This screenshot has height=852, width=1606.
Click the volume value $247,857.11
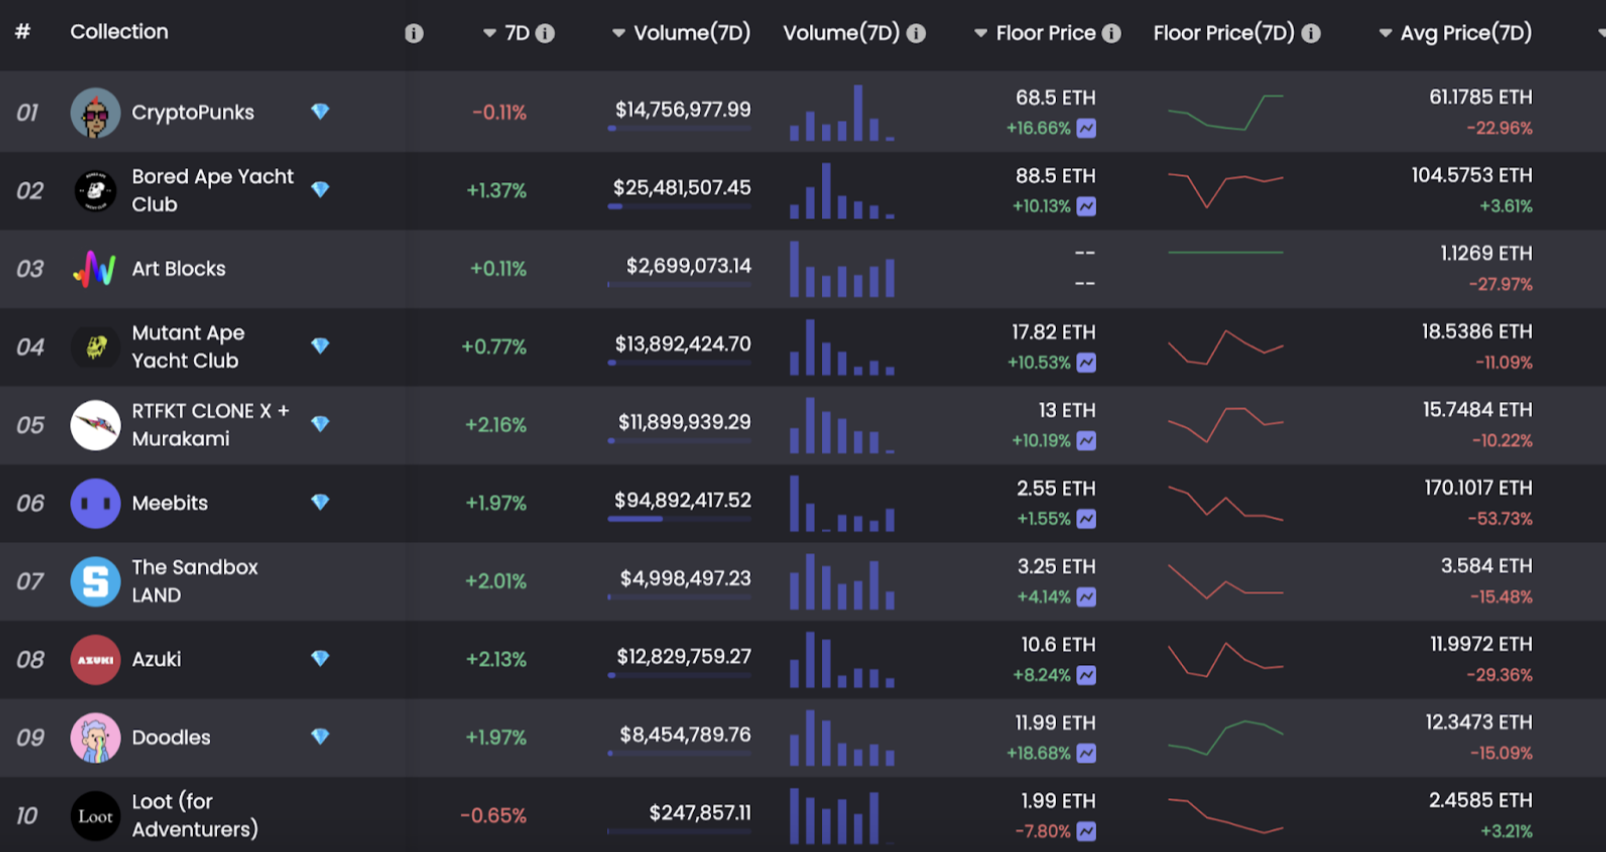700,813
